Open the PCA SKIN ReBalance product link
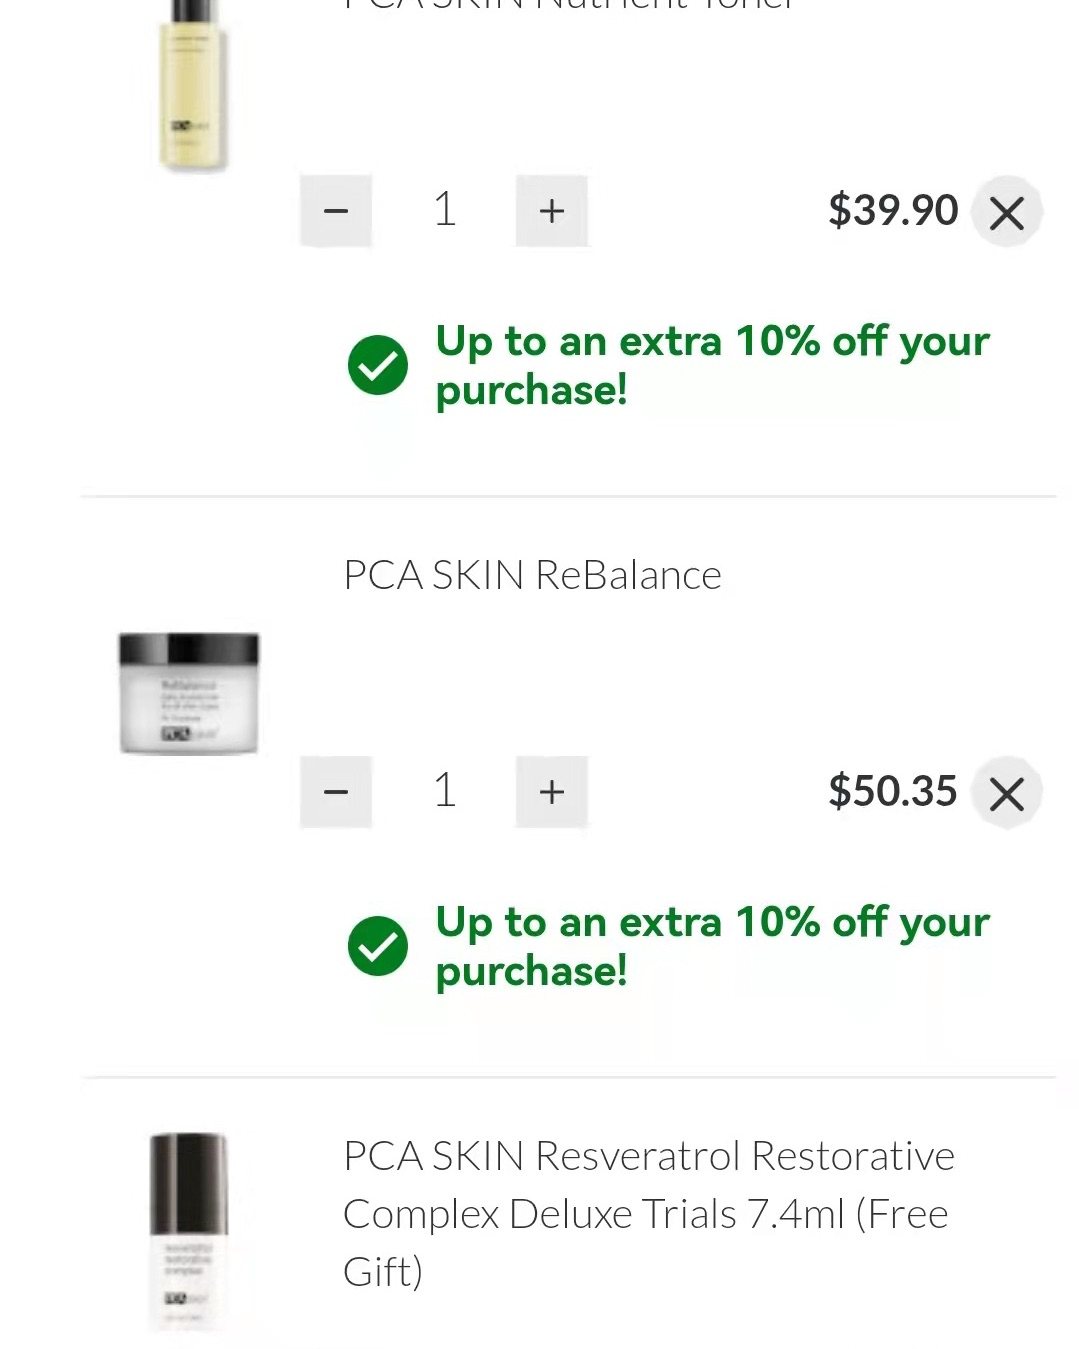Viewport: 1079px width, 1349px height. coord(532,575)
